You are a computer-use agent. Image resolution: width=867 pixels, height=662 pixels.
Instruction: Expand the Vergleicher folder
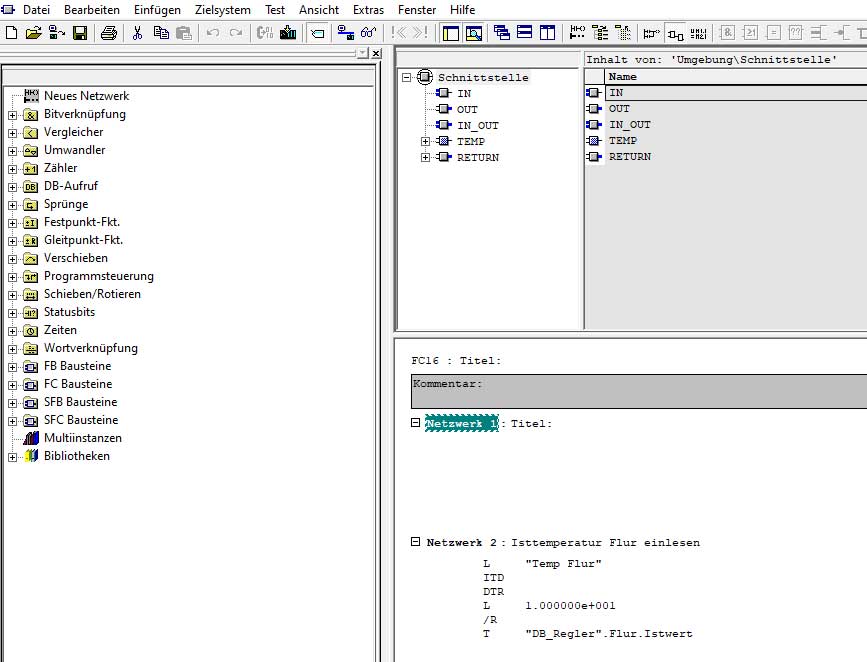point(12,133)
